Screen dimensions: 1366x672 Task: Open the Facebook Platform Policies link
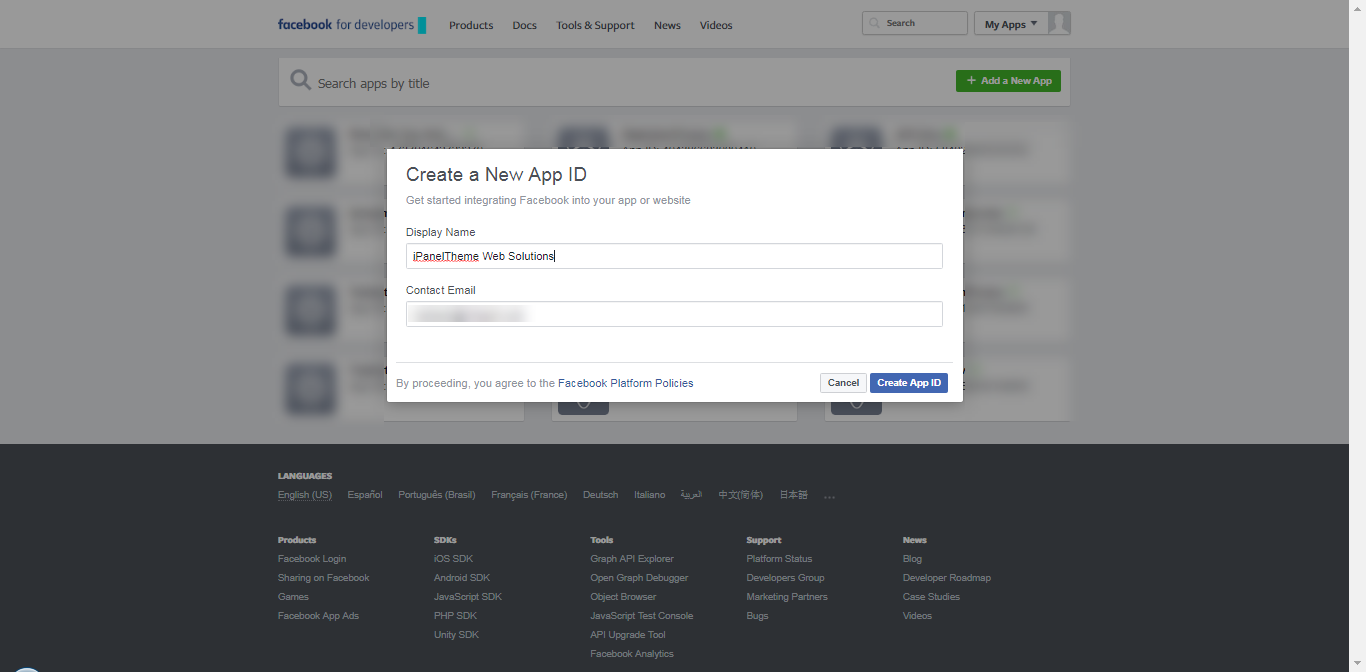(x=625, y=383)
